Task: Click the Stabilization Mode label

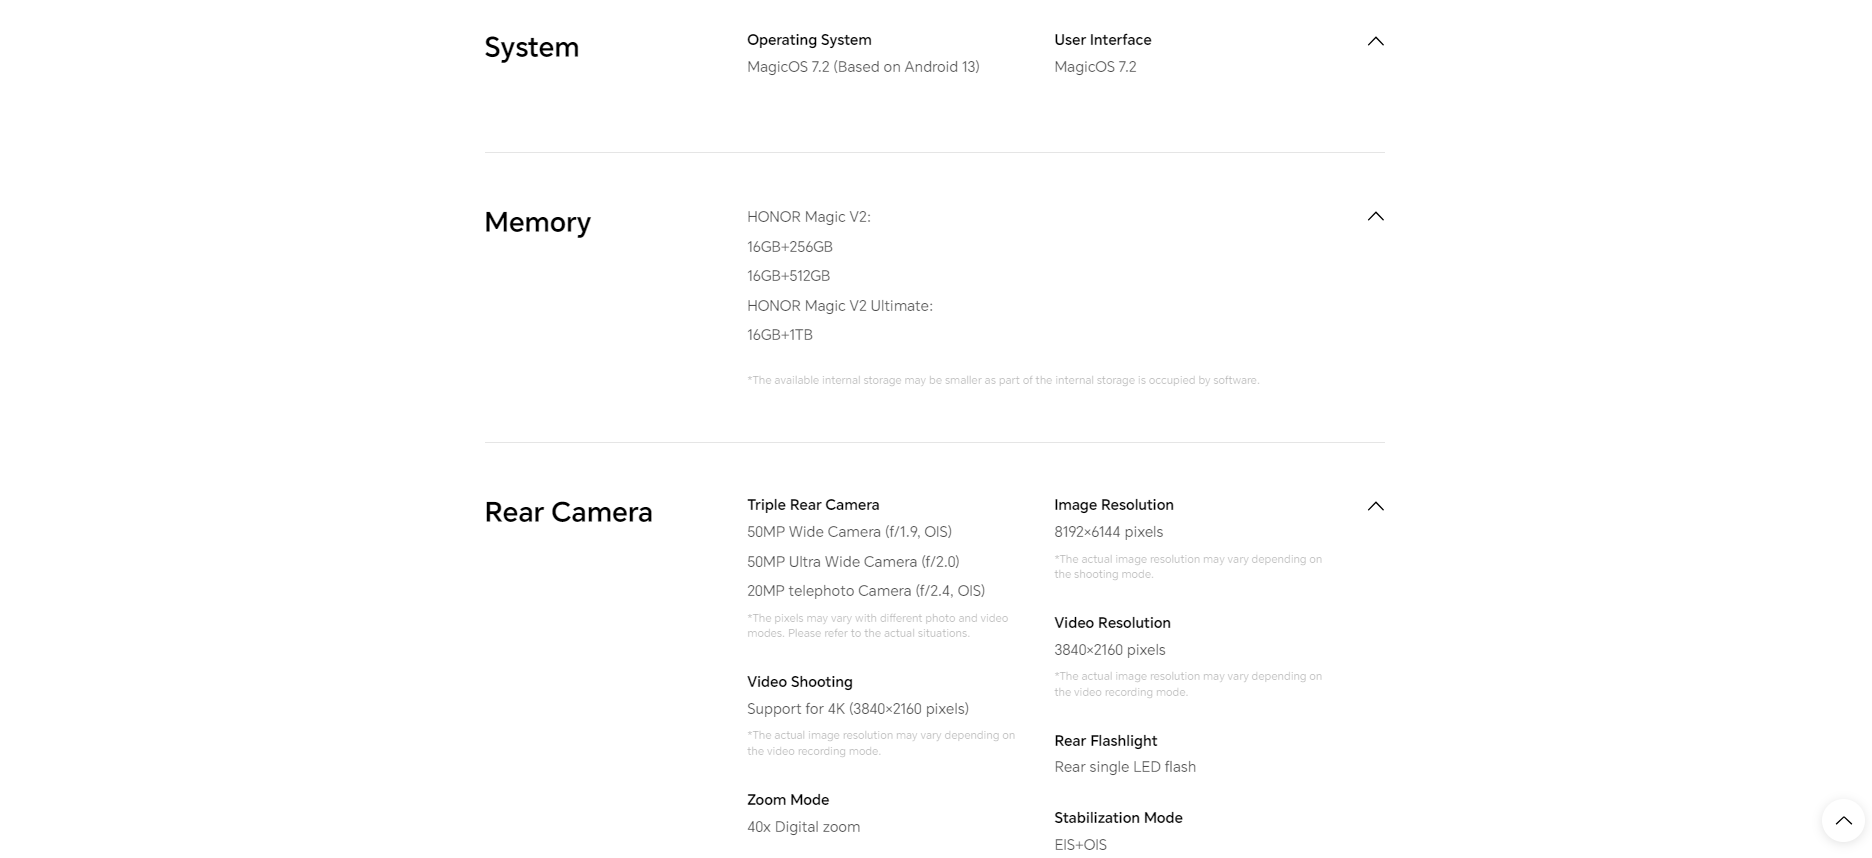Action: 1118,818
